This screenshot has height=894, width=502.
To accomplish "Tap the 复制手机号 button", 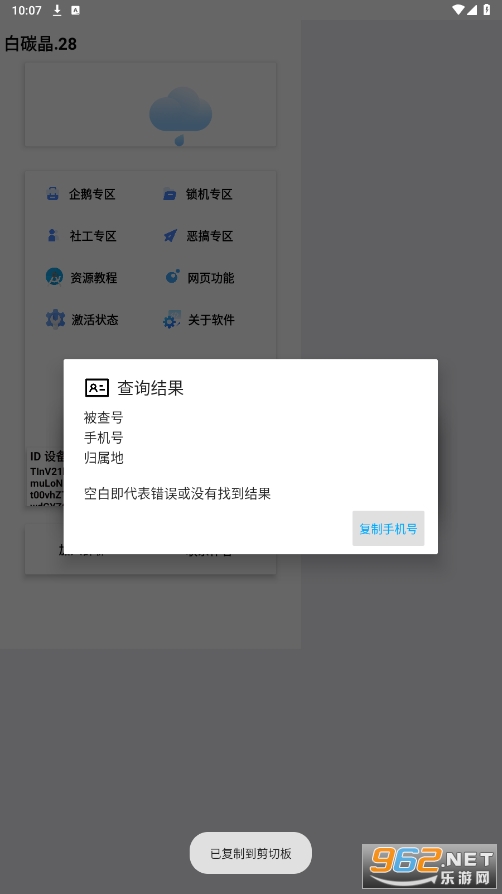I will click(388, 529).
